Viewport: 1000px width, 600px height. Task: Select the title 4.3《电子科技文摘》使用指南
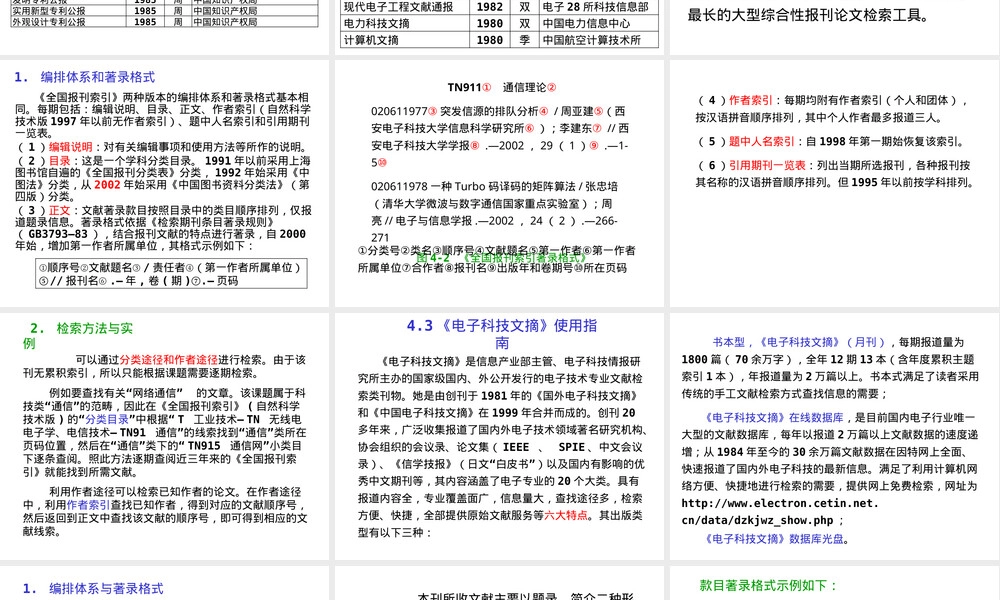pyautogui.click(x=502, y=333)
